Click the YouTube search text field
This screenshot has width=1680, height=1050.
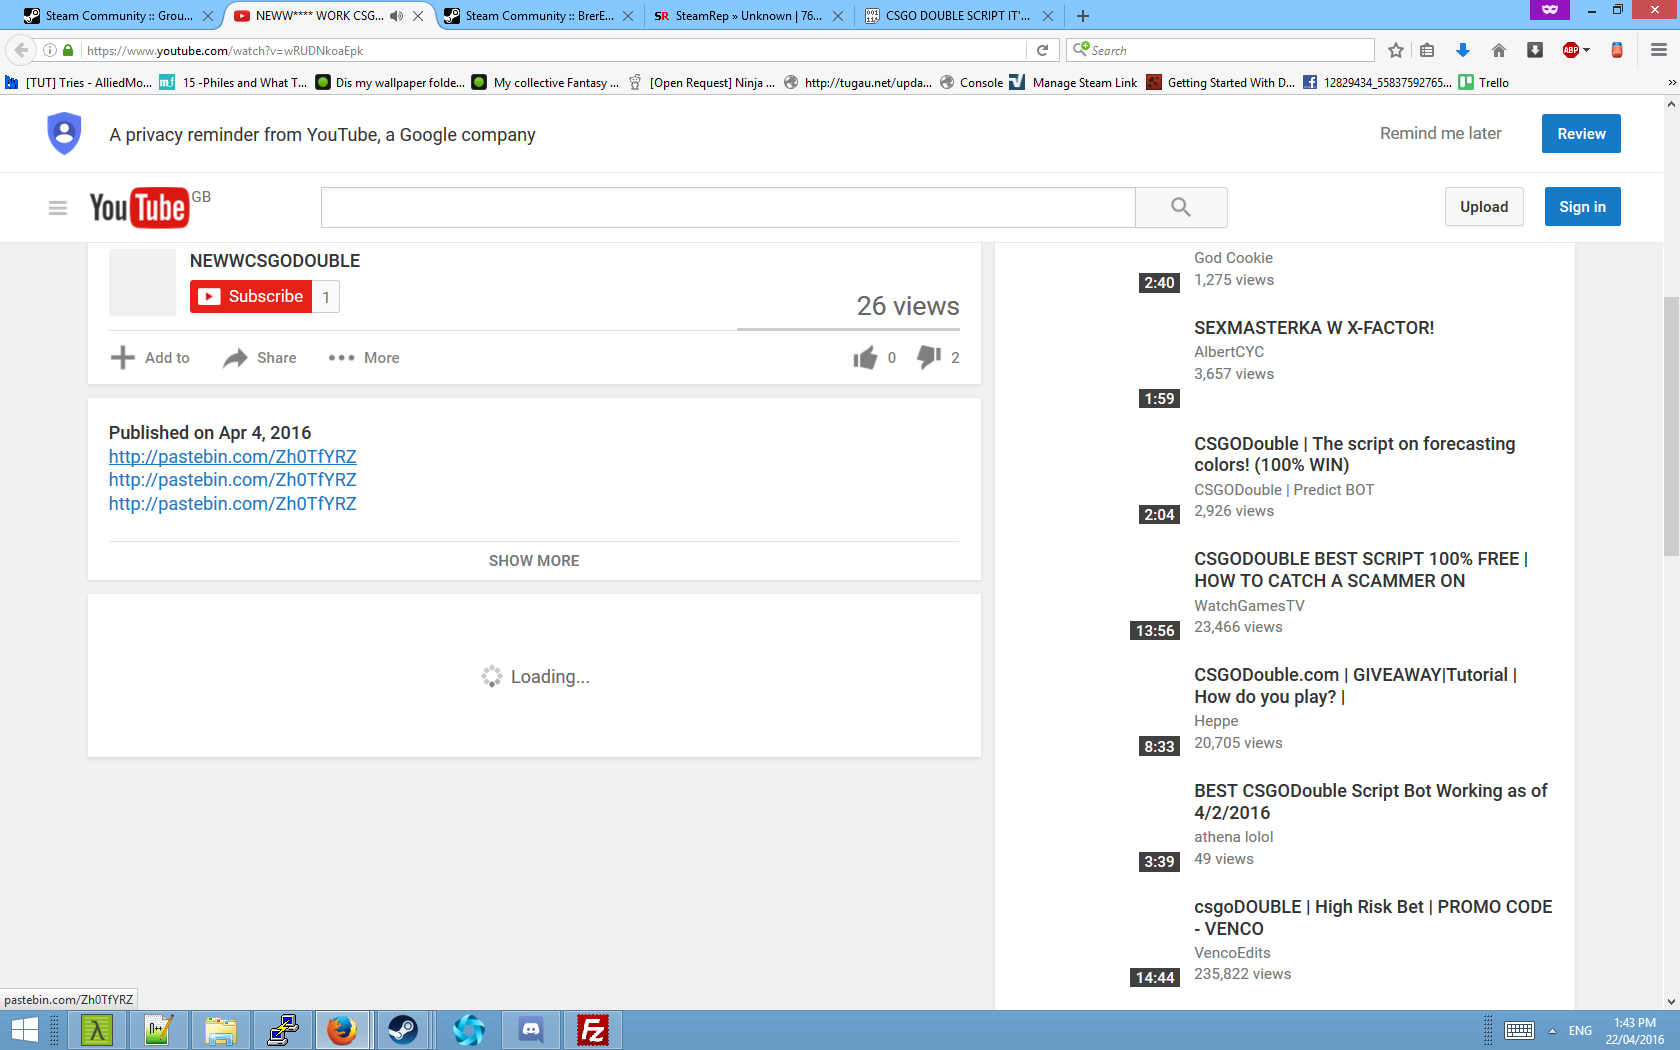(x=727, y=207)
